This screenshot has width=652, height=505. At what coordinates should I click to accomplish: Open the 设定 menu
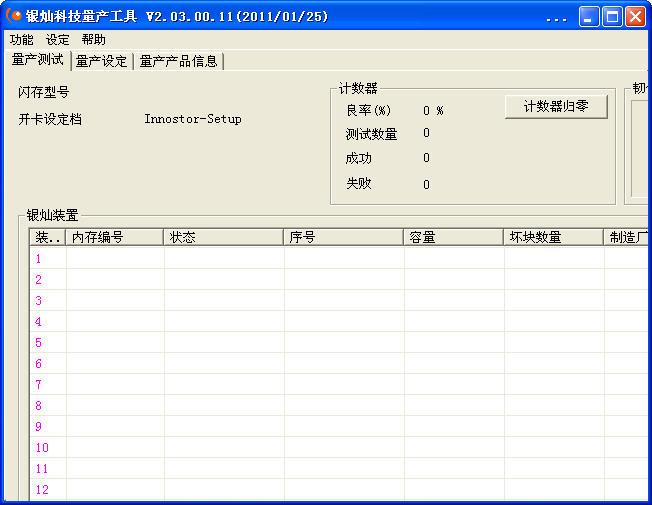click(57, 40)
